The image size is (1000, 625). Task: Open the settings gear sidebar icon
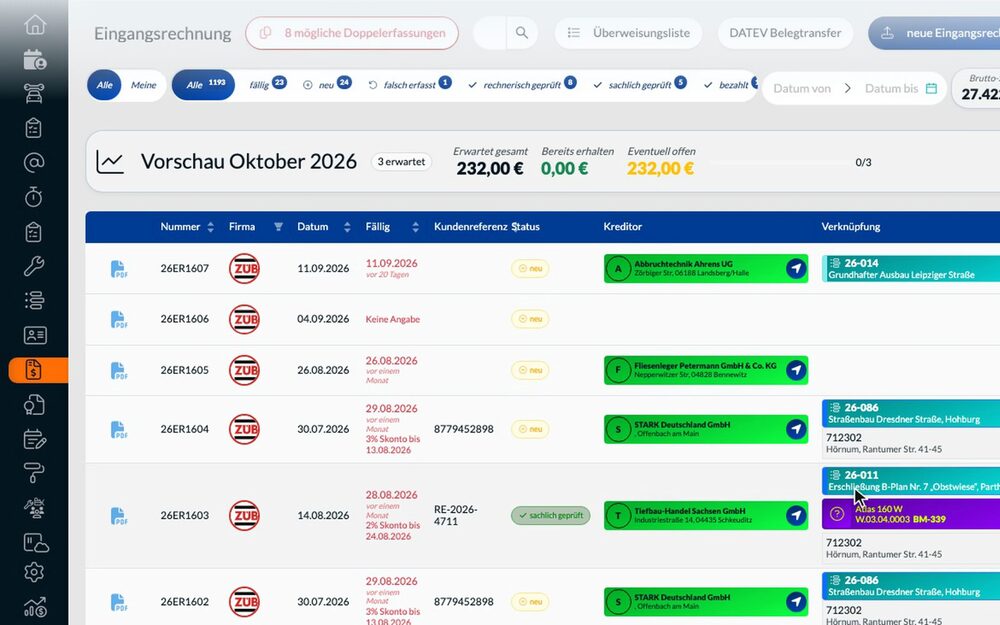tap(34, 572)
